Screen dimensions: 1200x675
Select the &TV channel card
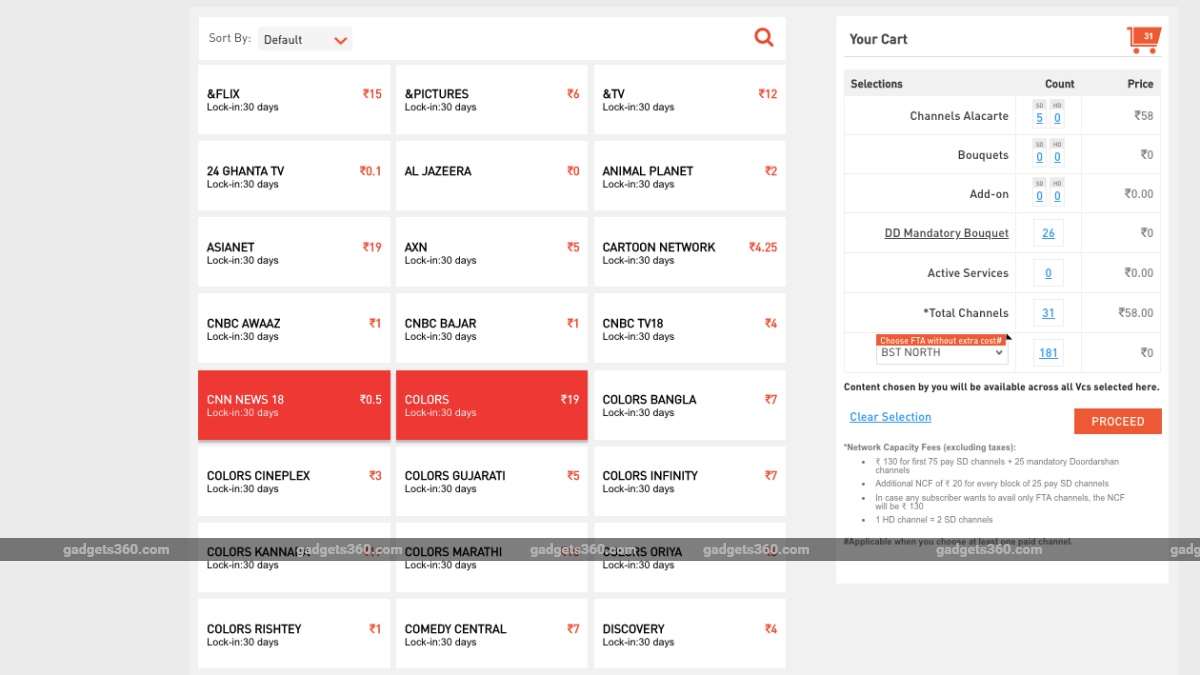coord(690,100)
